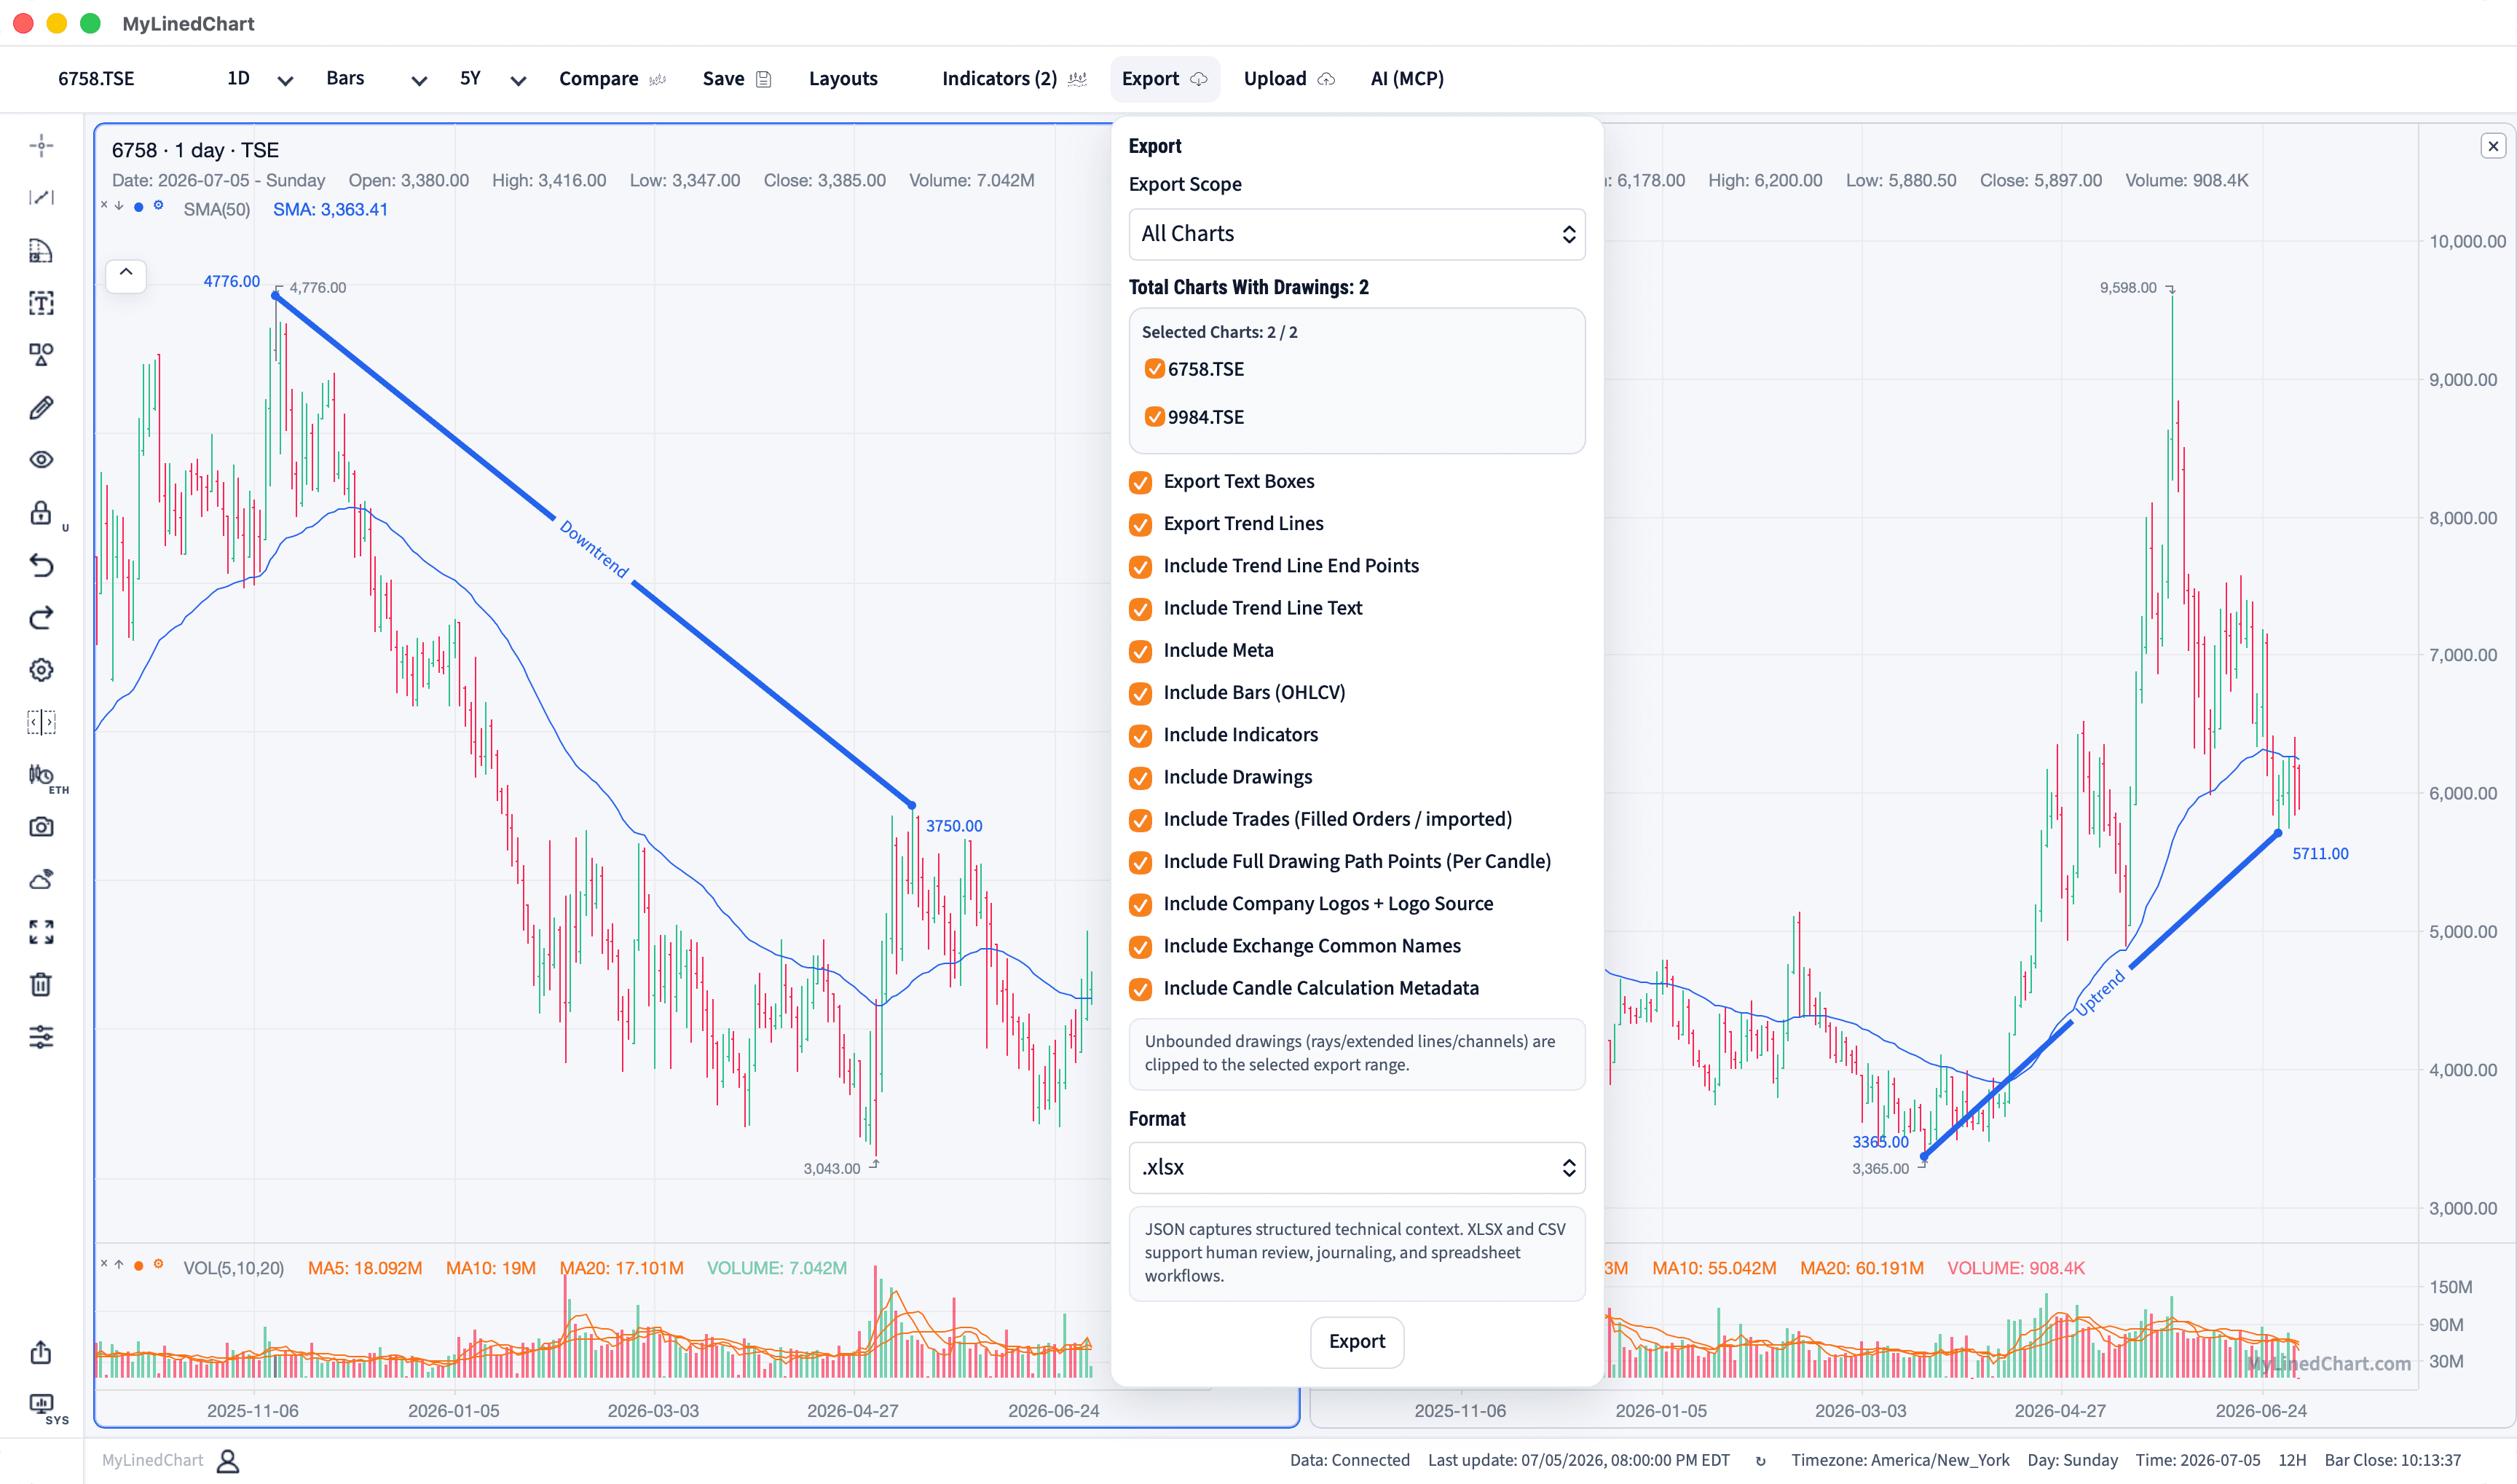Toggle Include Trend Line End Points
The width and height of the screenshot is (2517, 1484).
[1140, 567]
